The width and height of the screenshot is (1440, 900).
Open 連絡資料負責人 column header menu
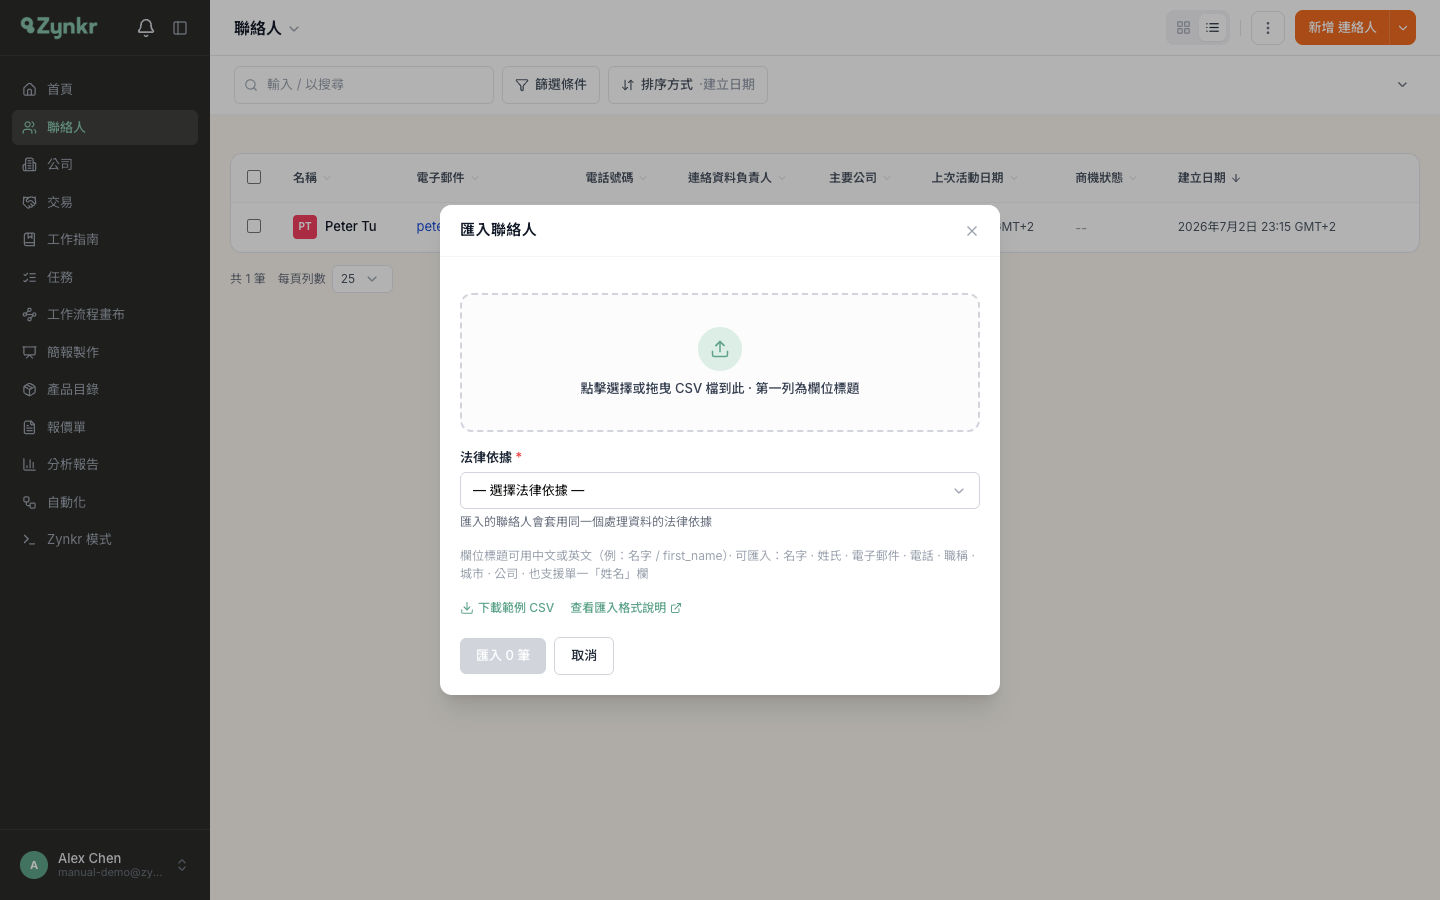pos(737,178)
